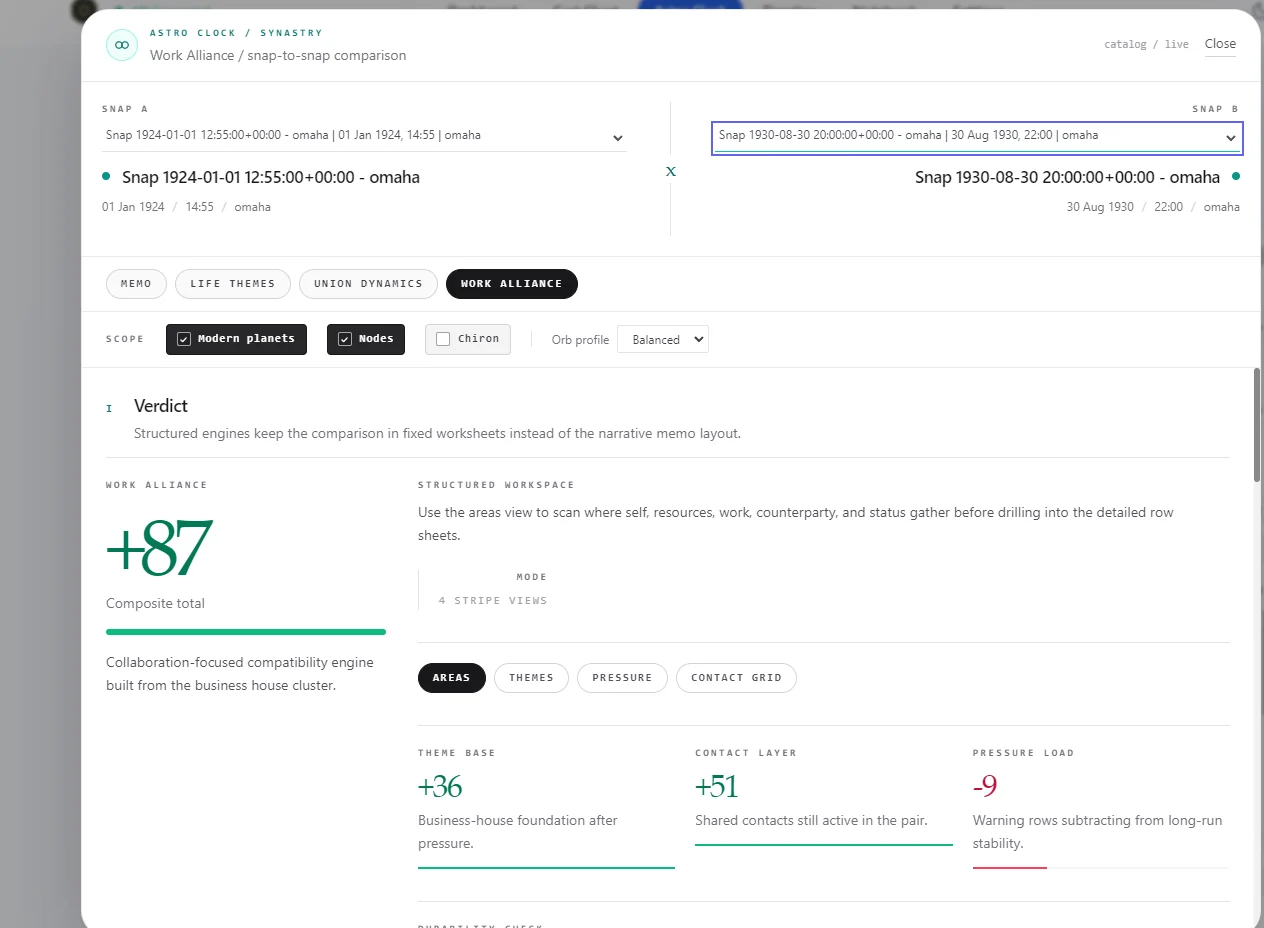The height and width of the screenshot is (928, 1264).
Task: Click the +87 composite total score
Action: [159, 547]
